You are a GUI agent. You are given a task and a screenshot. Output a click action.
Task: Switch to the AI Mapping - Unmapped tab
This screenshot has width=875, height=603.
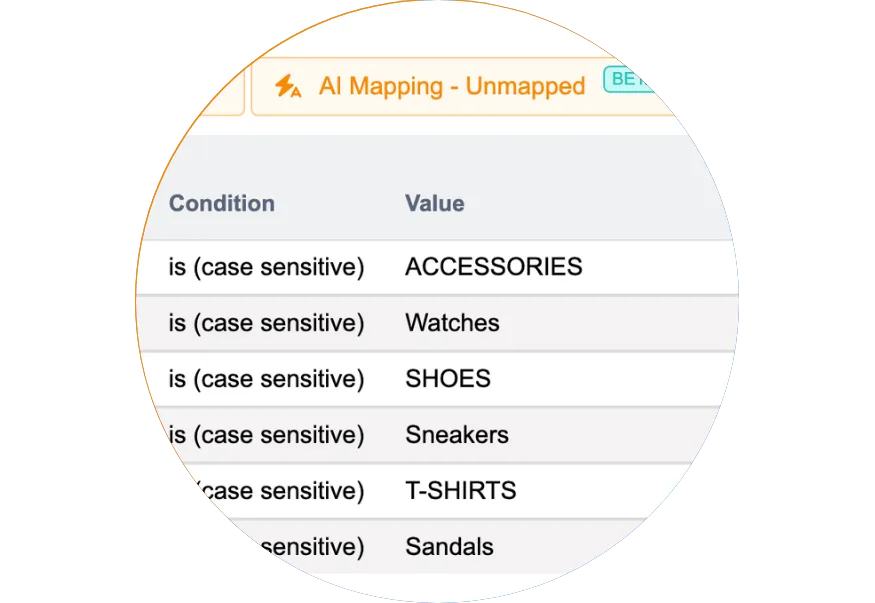[x=451, y=86]
